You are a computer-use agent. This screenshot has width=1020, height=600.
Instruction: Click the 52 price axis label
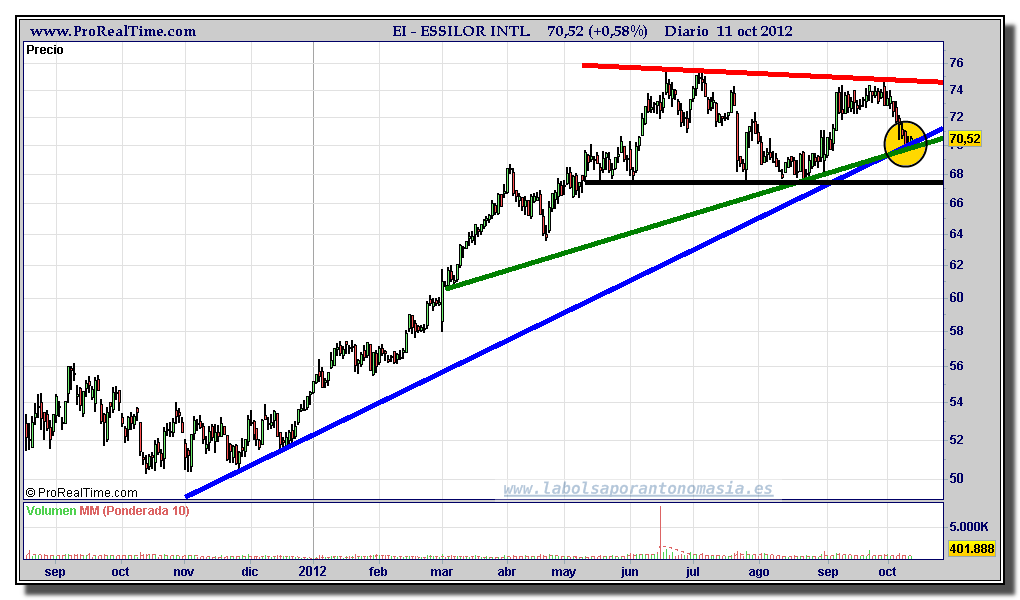pos(956,439)
